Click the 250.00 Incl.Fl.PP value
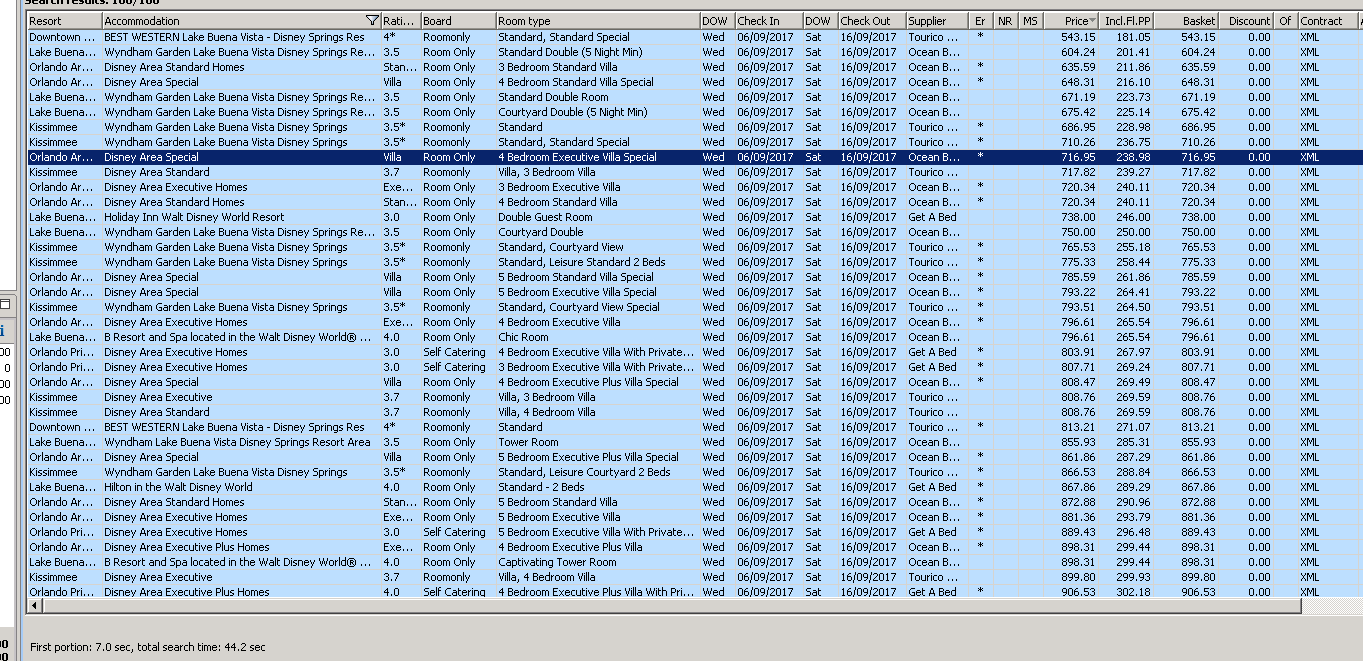Screen dimensions: 1363x661 point(1133,232)
